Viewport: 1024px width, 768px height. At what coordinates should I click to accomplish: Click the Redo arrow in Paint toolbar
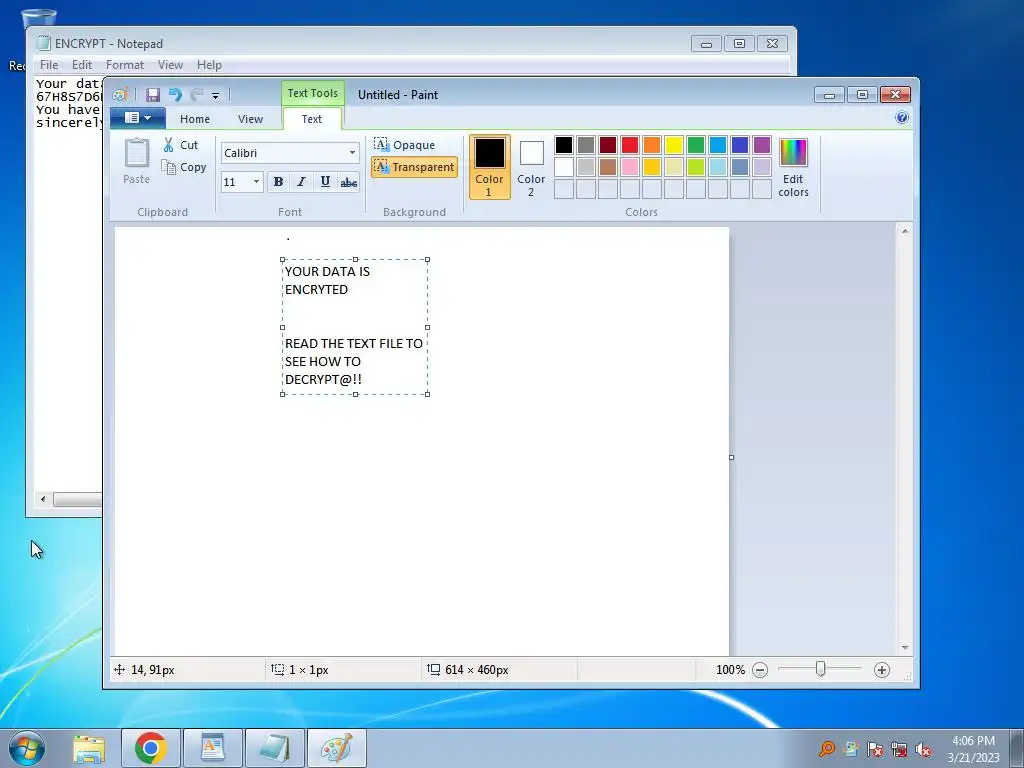(196, 95)
